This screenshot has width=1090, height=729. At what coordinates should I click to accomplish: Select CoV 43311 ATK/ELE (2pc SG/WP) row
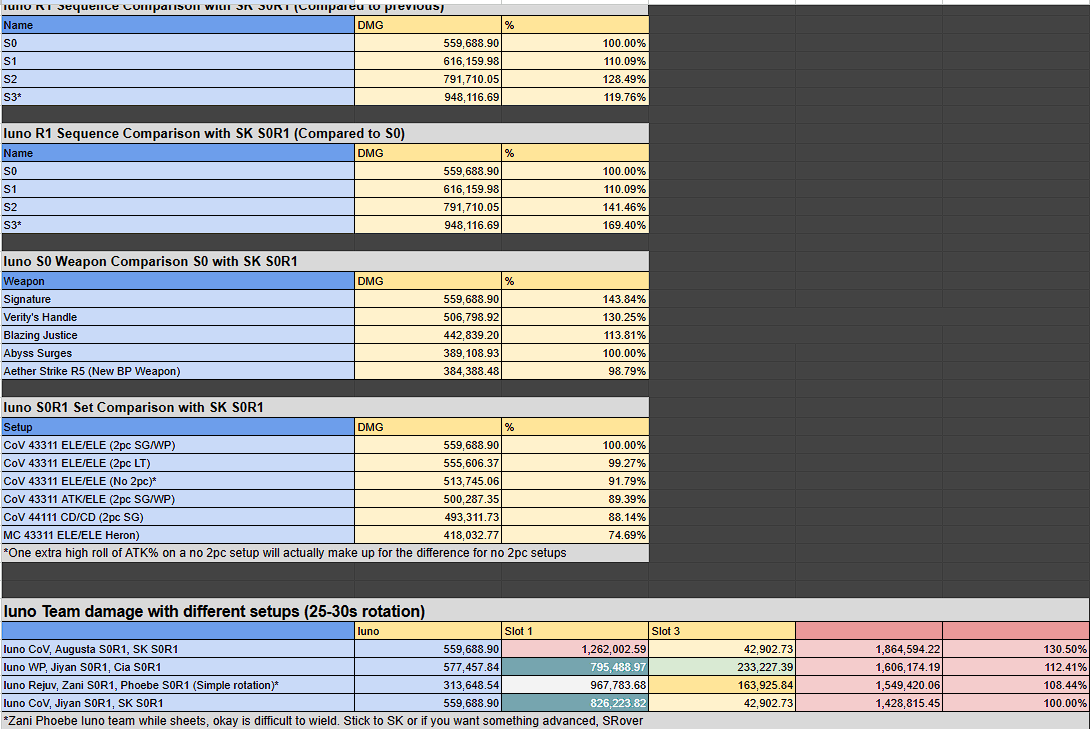point(178,499)
